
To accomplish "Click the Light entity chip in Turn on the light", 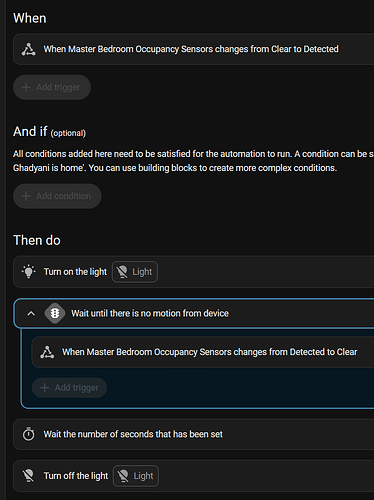I will tap(135, 272).
